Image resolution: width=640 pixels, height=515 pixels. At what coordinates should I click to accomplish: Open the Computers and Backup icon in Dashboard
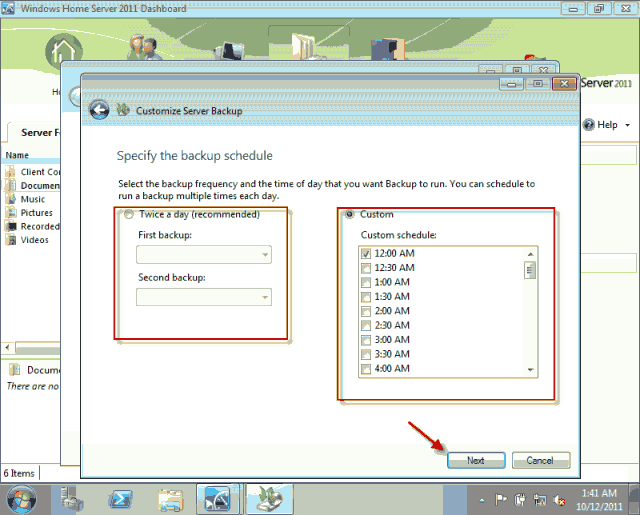tap(230, 51)
